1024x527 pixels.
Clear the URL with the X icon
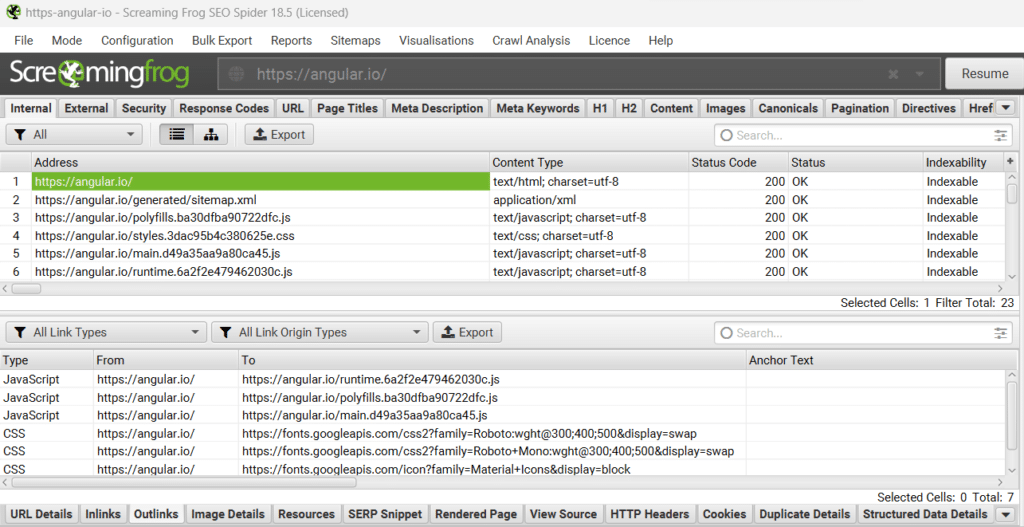click(893, 74)
